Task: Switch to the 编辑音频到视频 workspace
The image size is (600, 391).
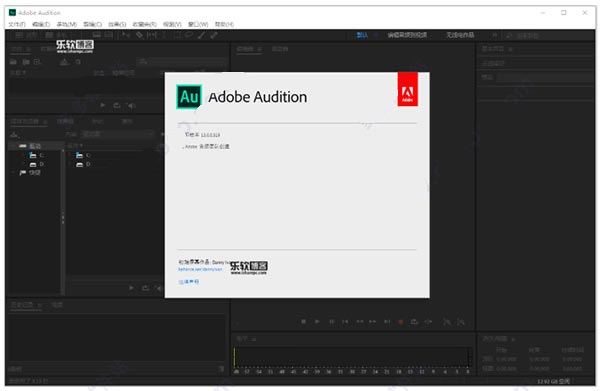Action: click(x=407, y=35)
